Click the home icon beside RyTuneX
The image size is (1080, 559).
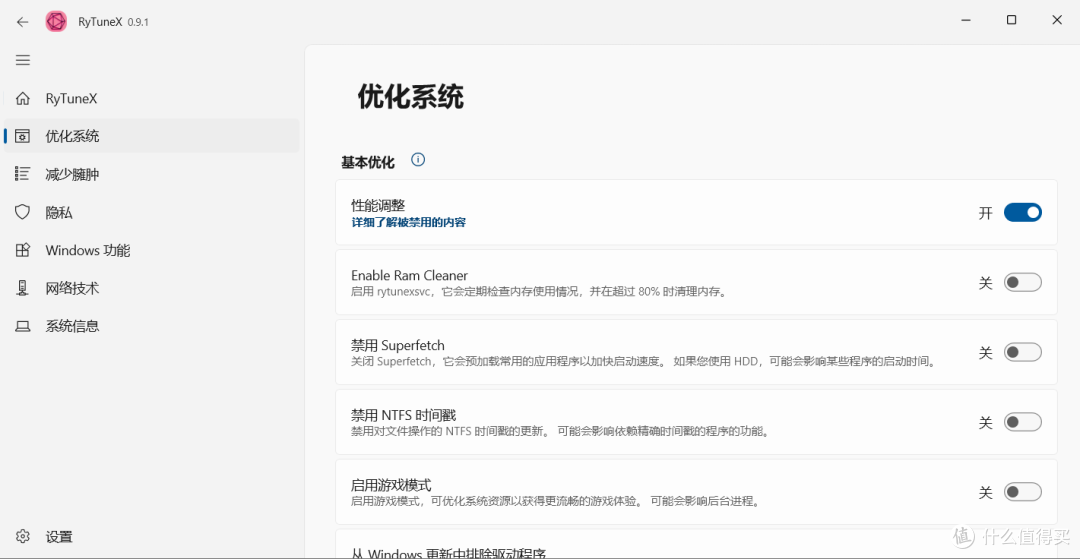(23, 98)
